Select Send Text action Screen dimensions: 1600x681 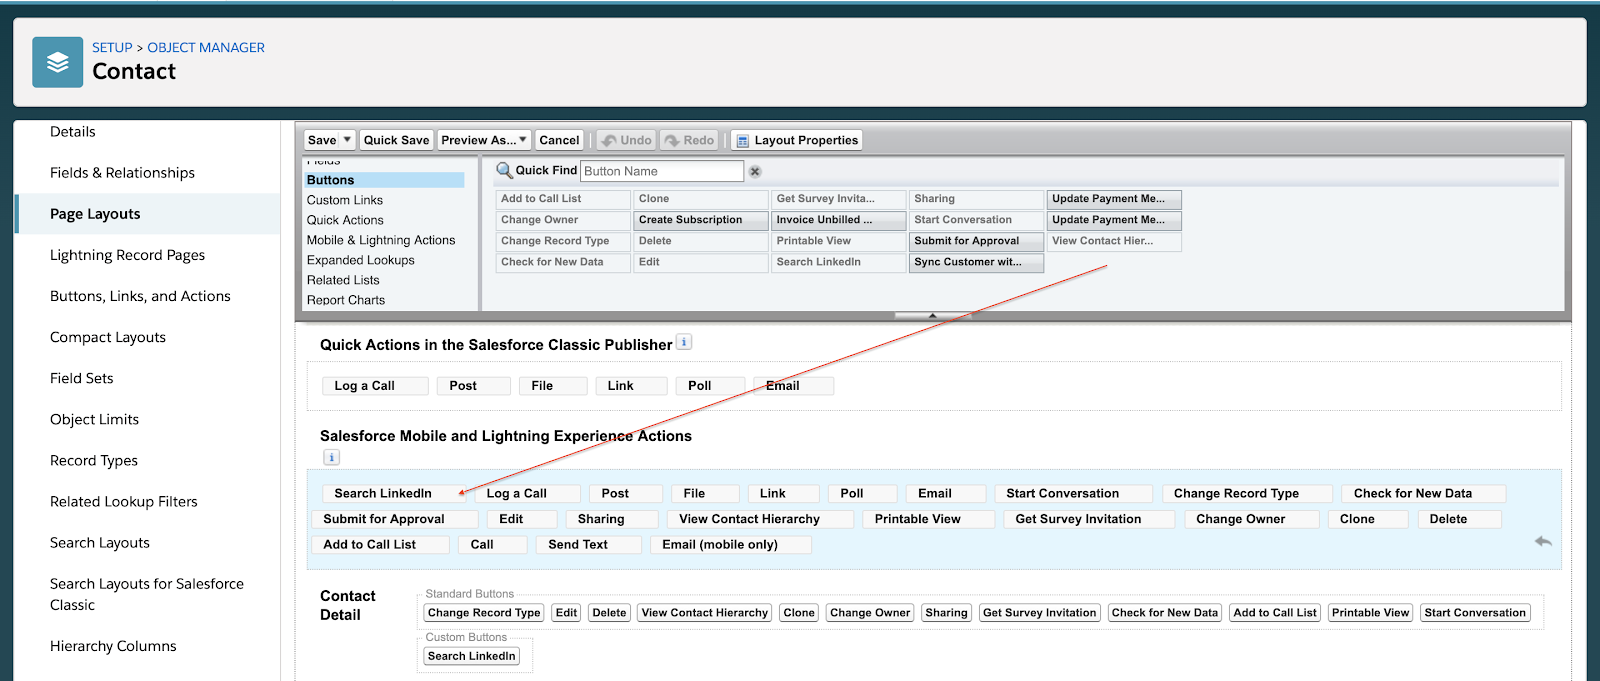point(589,545)
